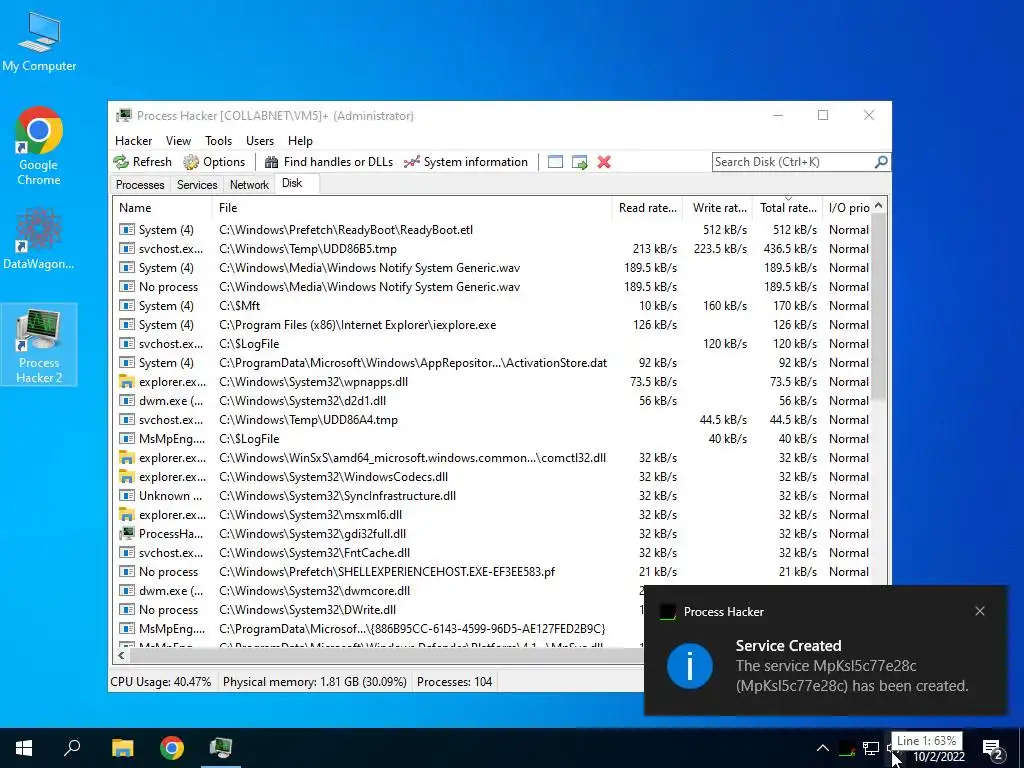Open the View menu

pos(178,140)
